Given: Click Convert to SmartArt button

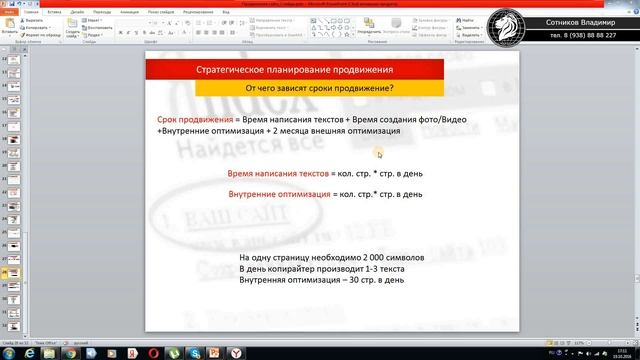Looking at the screenshot, I should 277,35.
